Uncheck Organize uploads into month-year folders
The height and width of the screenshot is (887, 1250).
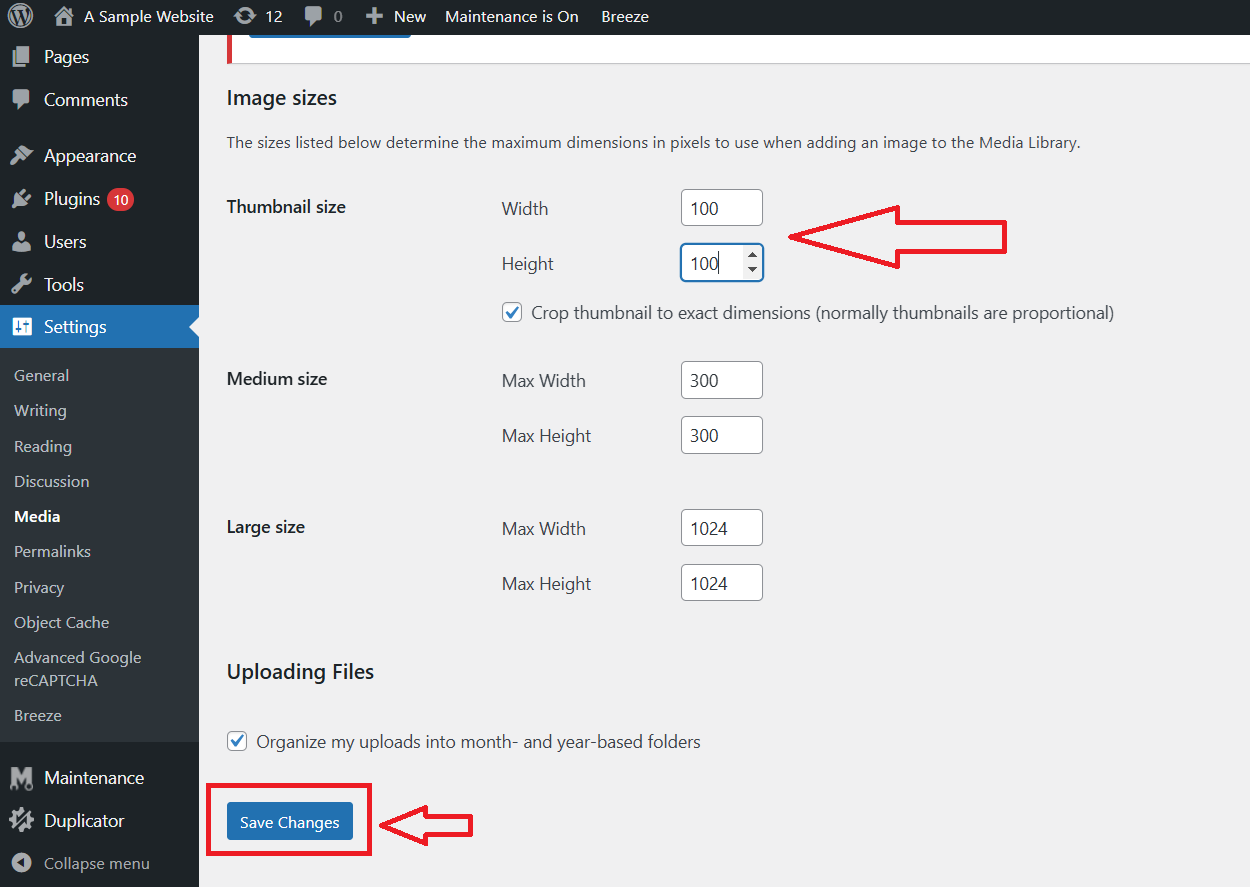pyautogui.click(x=237, y=742)
